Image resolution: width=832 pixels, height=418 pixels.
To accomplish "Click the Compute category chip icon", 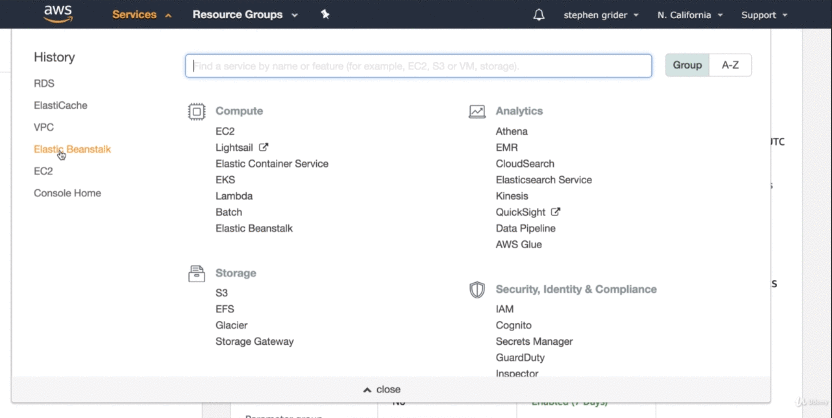I will coord(197,111).
